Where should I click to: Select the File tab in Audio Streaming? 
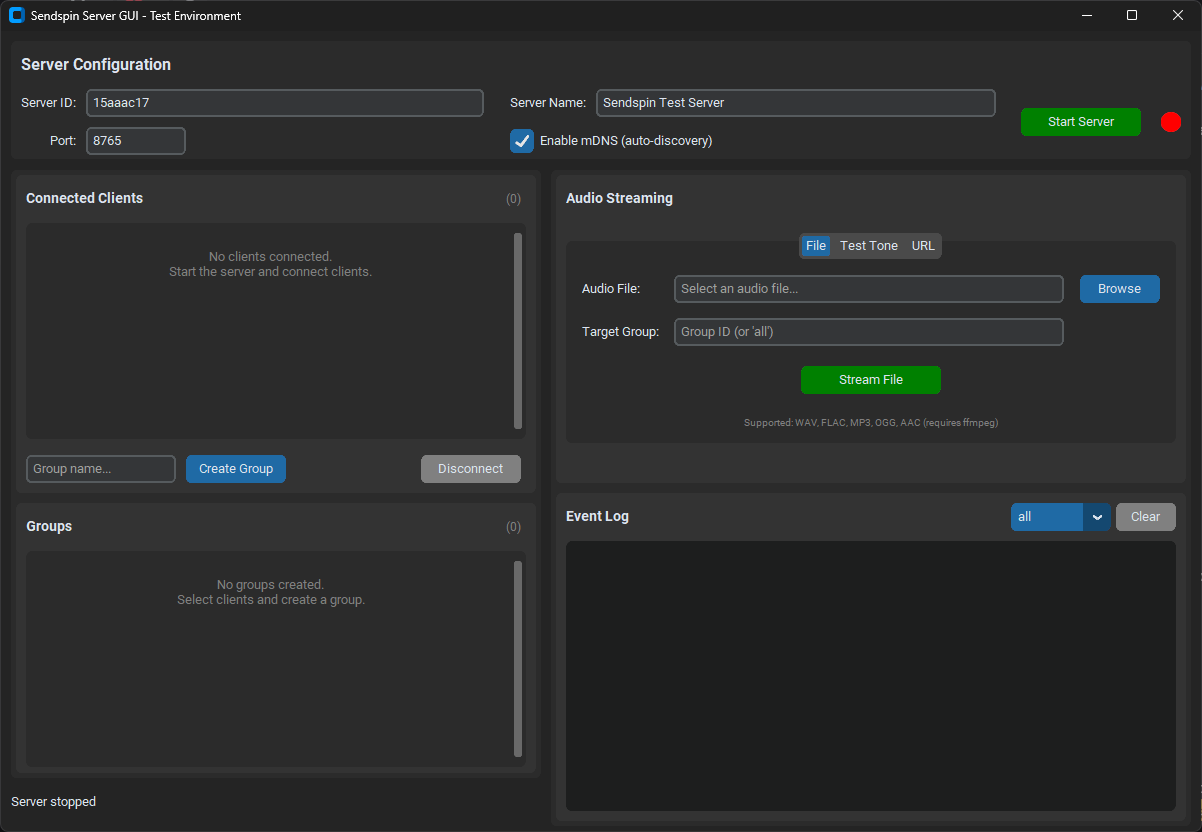coord(816,246)
